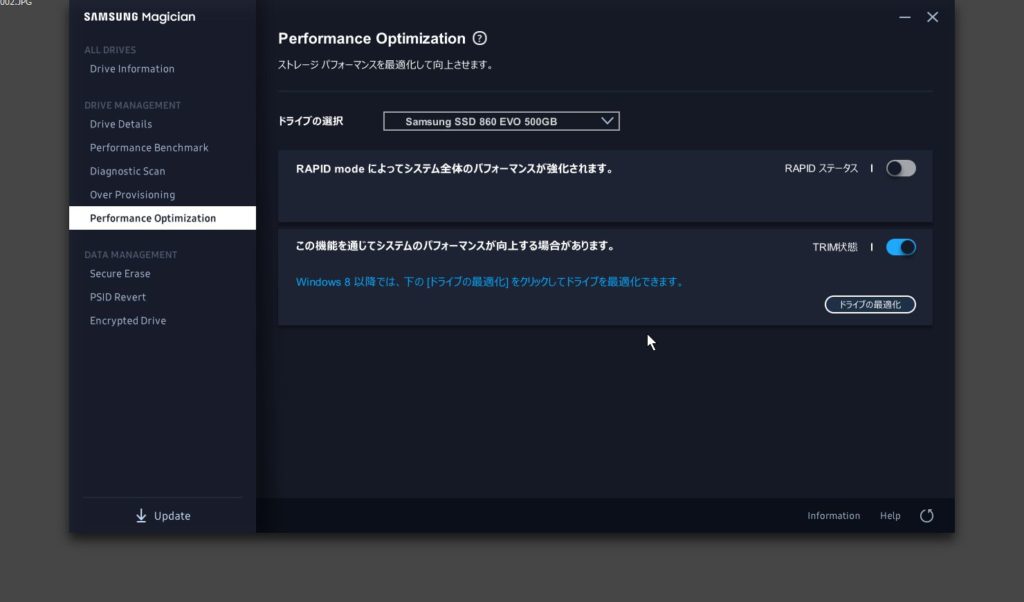1024x602 pixels.
Task: Close the Samsung Magician window
Action: click(x=933, y=18)
